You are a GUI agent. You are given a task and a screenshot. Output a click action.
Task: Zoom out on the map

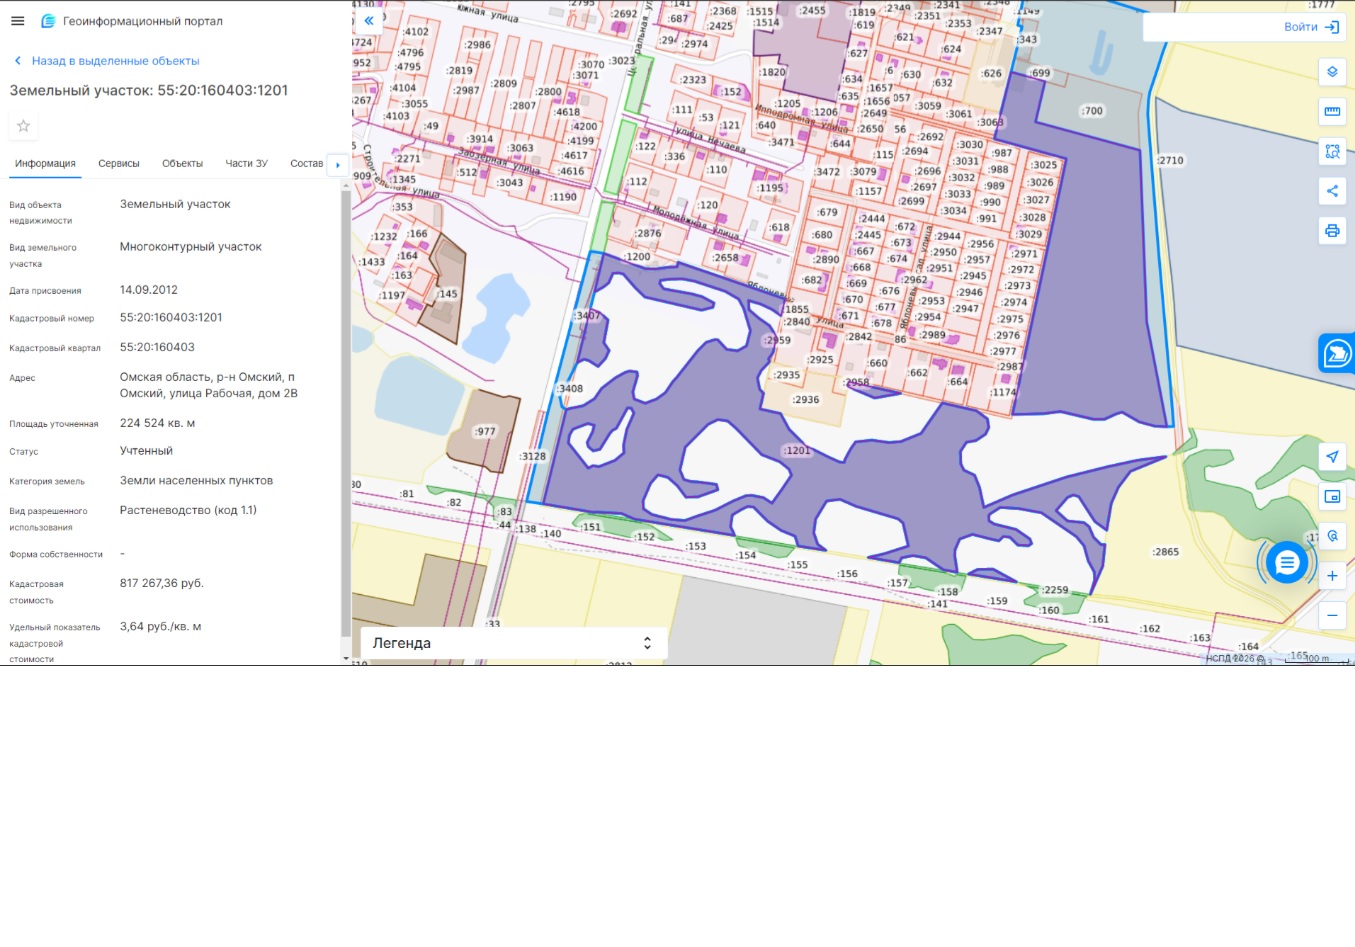point(1332,615)
